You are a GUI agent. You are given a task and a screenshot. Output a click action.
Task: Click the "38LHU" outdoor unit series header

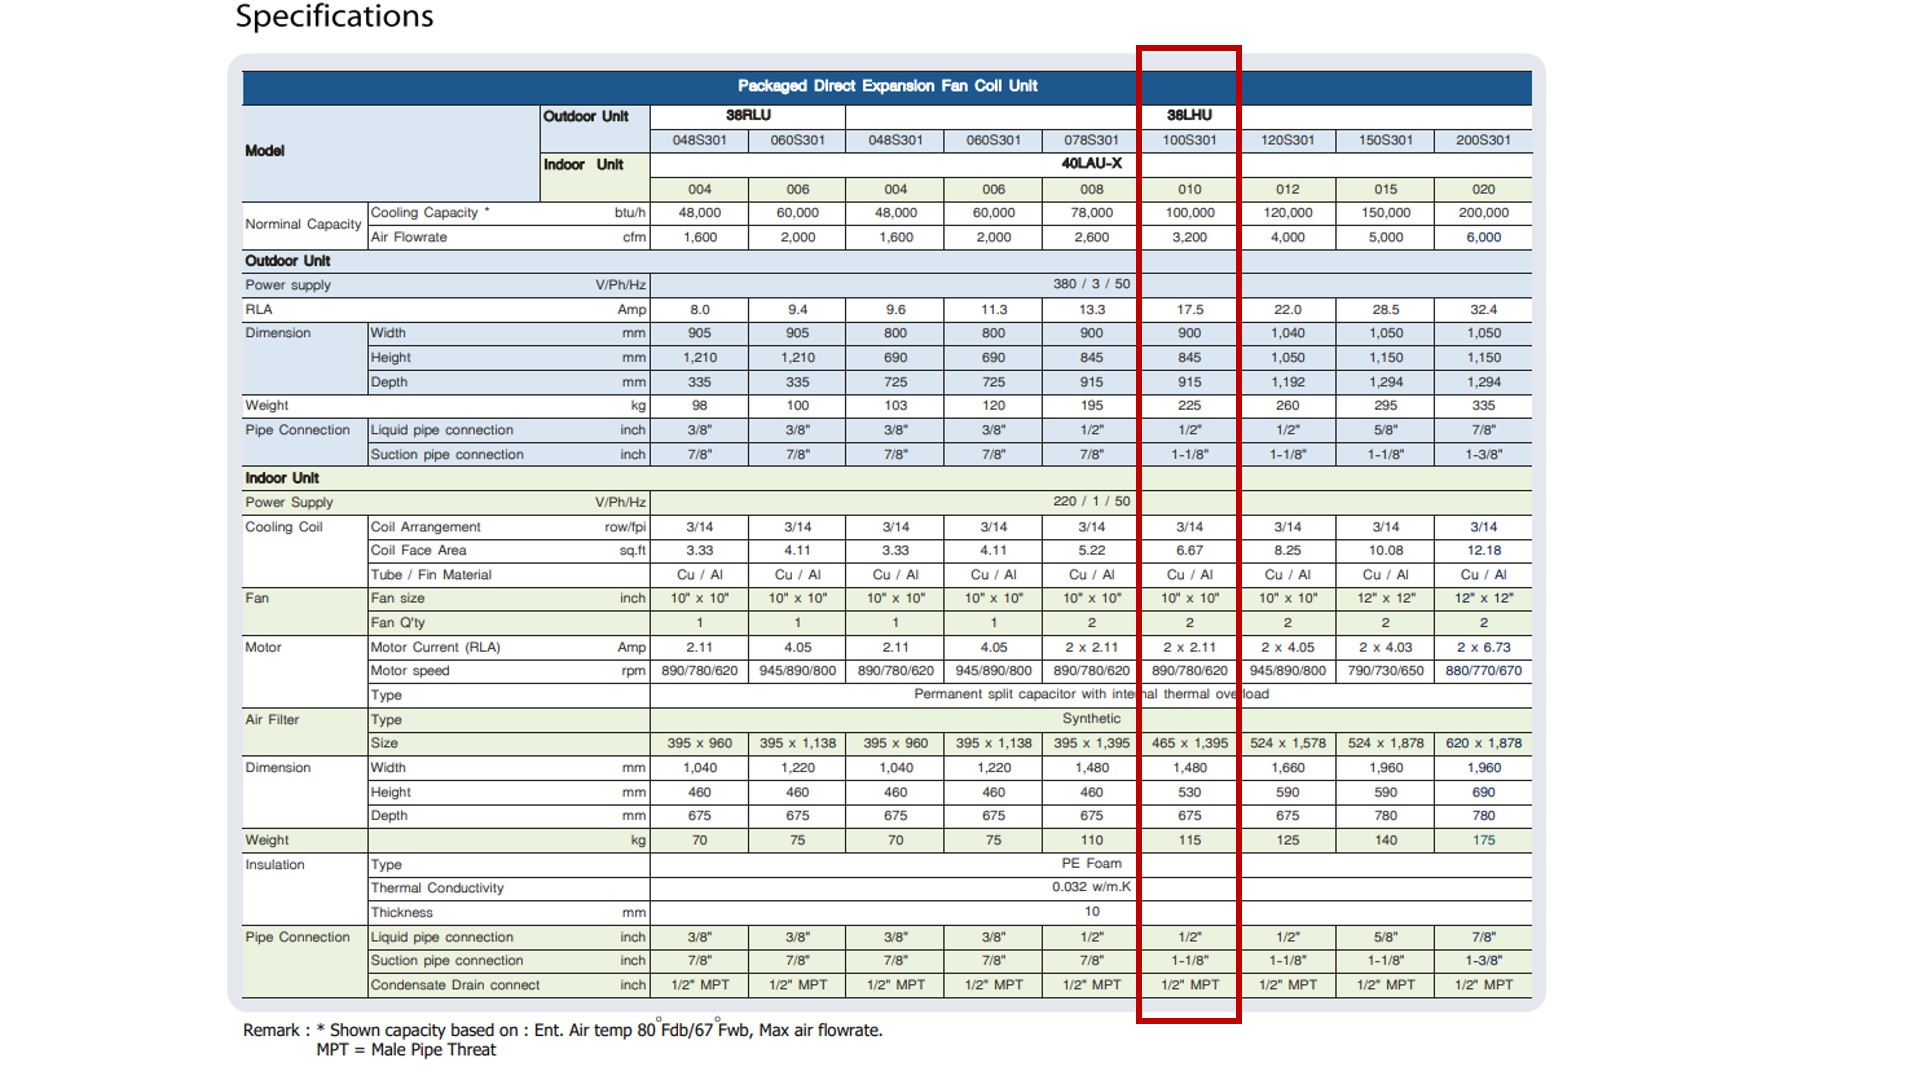point(1189,115)
